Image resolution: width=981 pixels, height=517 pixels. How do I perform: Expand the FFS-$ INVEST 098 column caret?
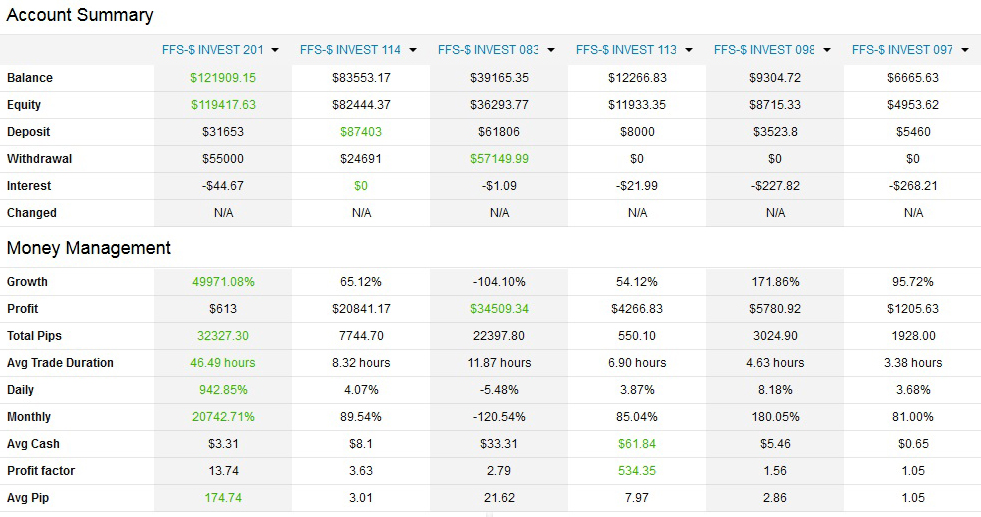(x=826, y=50)
